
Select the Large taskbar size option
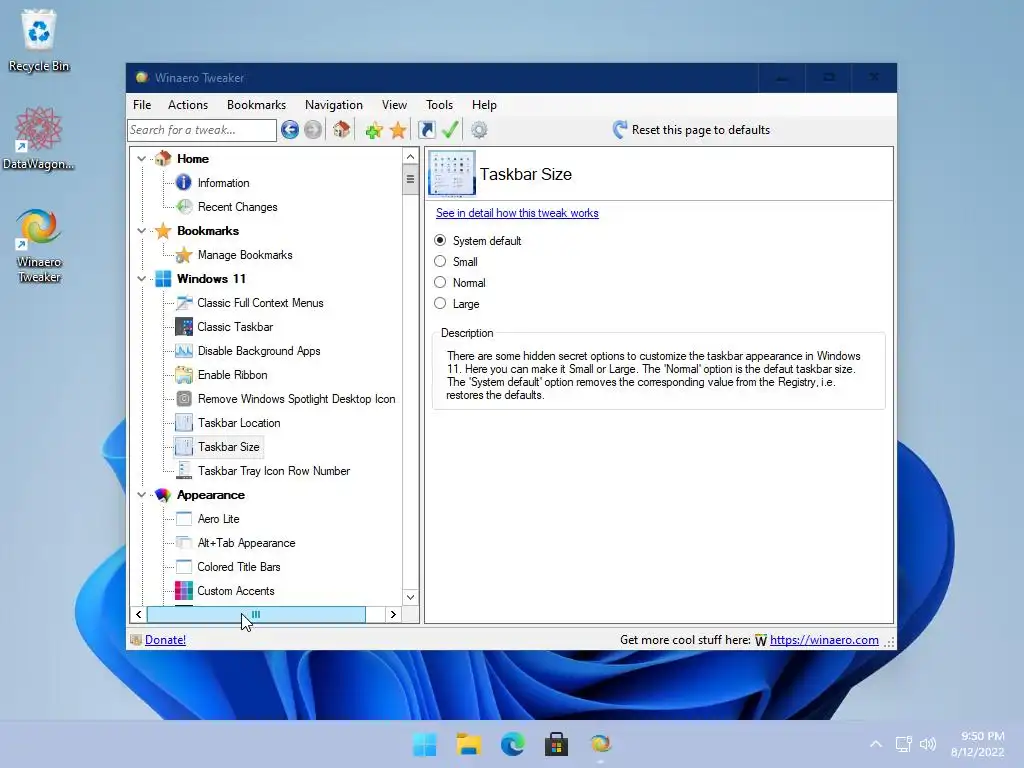[440, 303]
